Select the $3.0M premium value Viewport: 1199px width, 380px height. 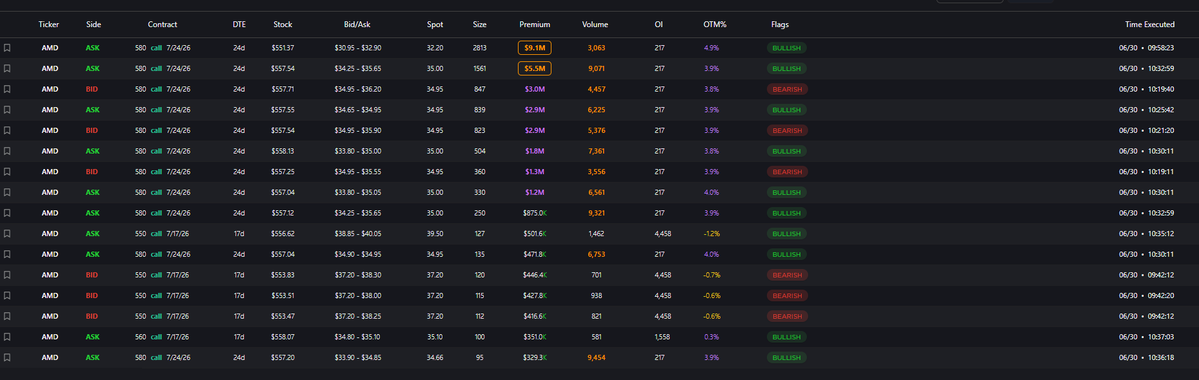(x=535, y=89)
